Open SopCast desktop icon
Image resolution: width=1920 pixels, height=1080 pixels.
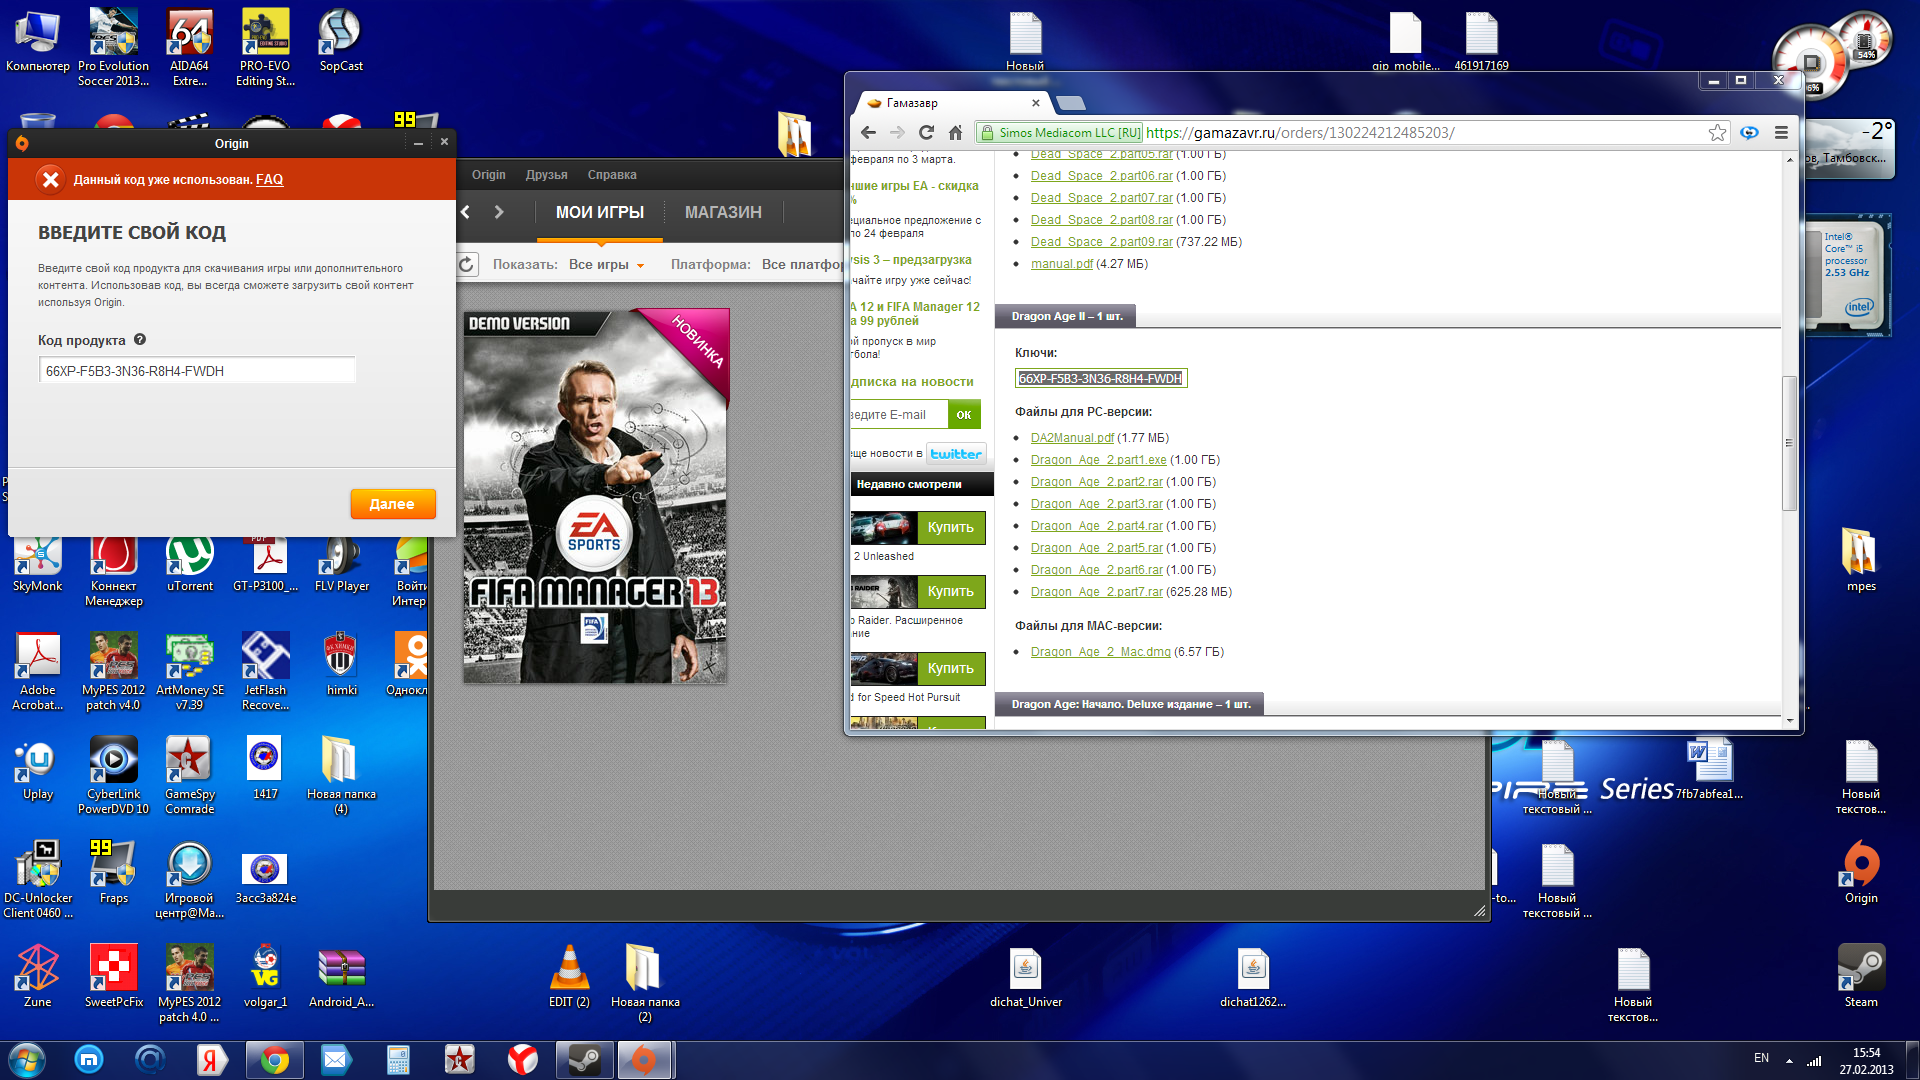341,40
